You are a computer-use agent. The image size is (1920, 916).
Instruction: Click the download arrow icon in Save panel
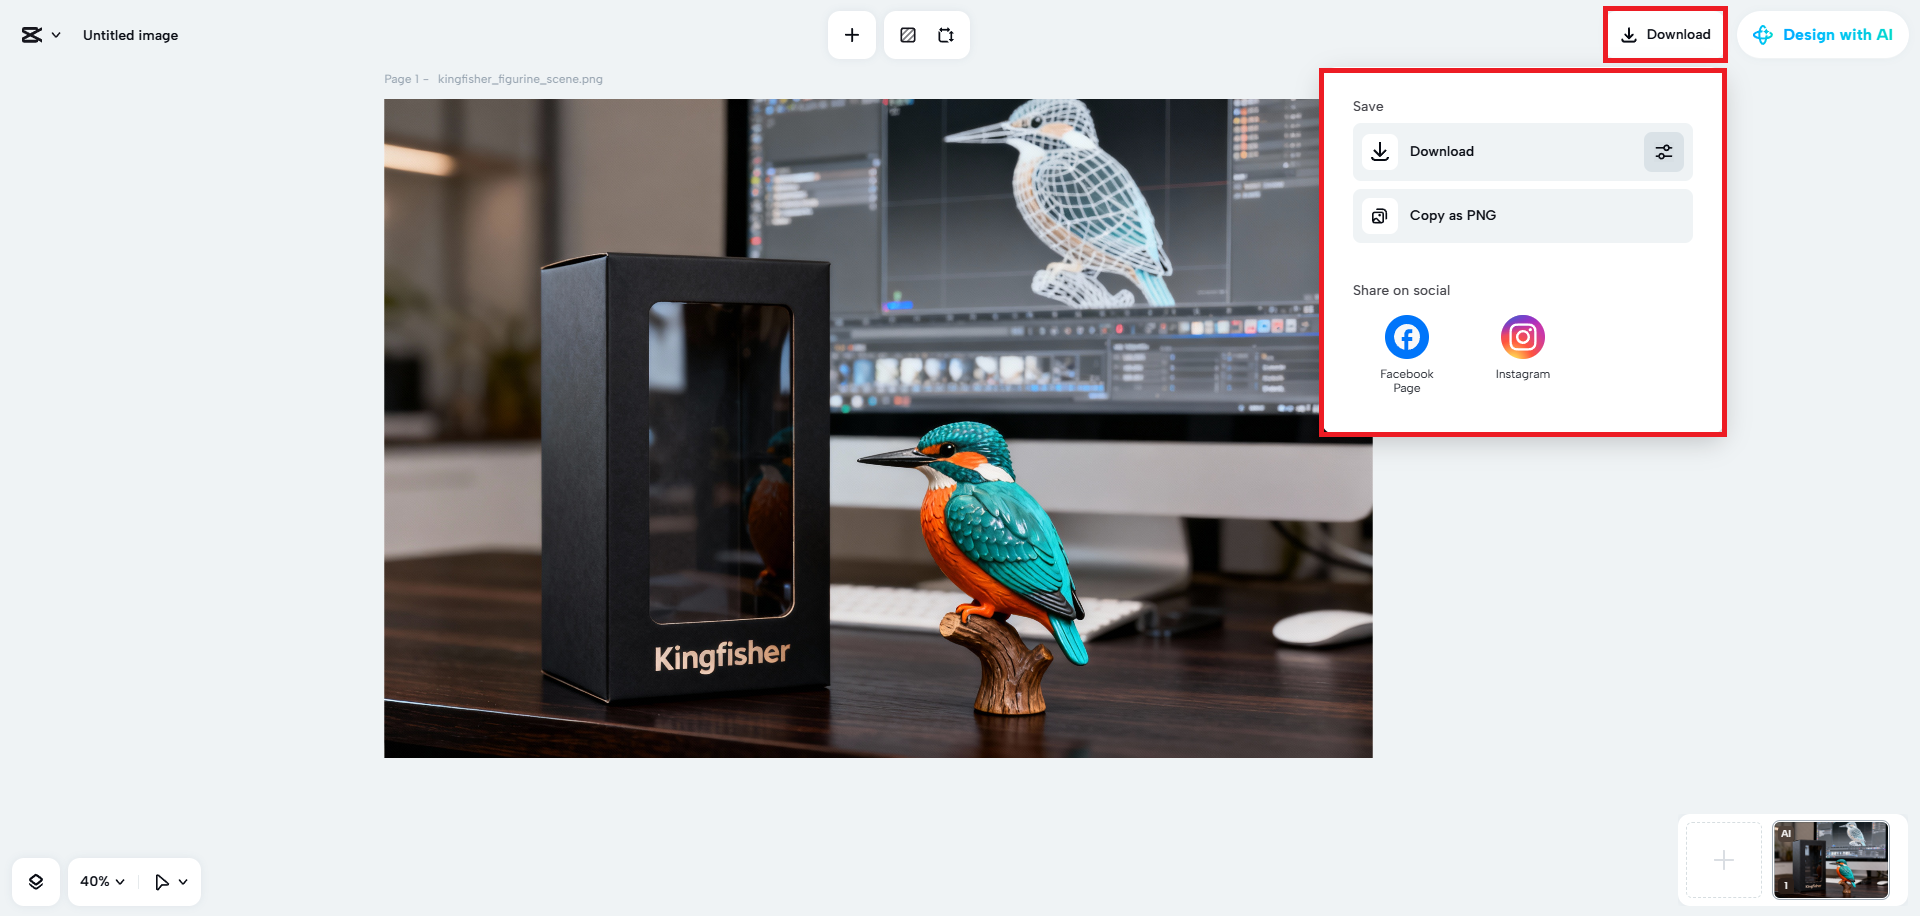pos(1379,151)
